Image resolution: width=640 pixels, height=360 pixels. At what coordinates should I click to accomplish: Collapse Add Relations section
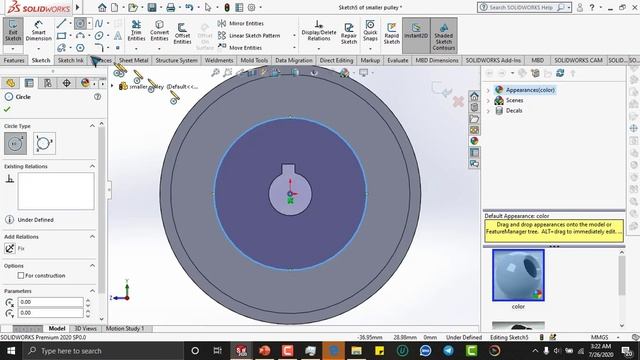coord(92,236)
